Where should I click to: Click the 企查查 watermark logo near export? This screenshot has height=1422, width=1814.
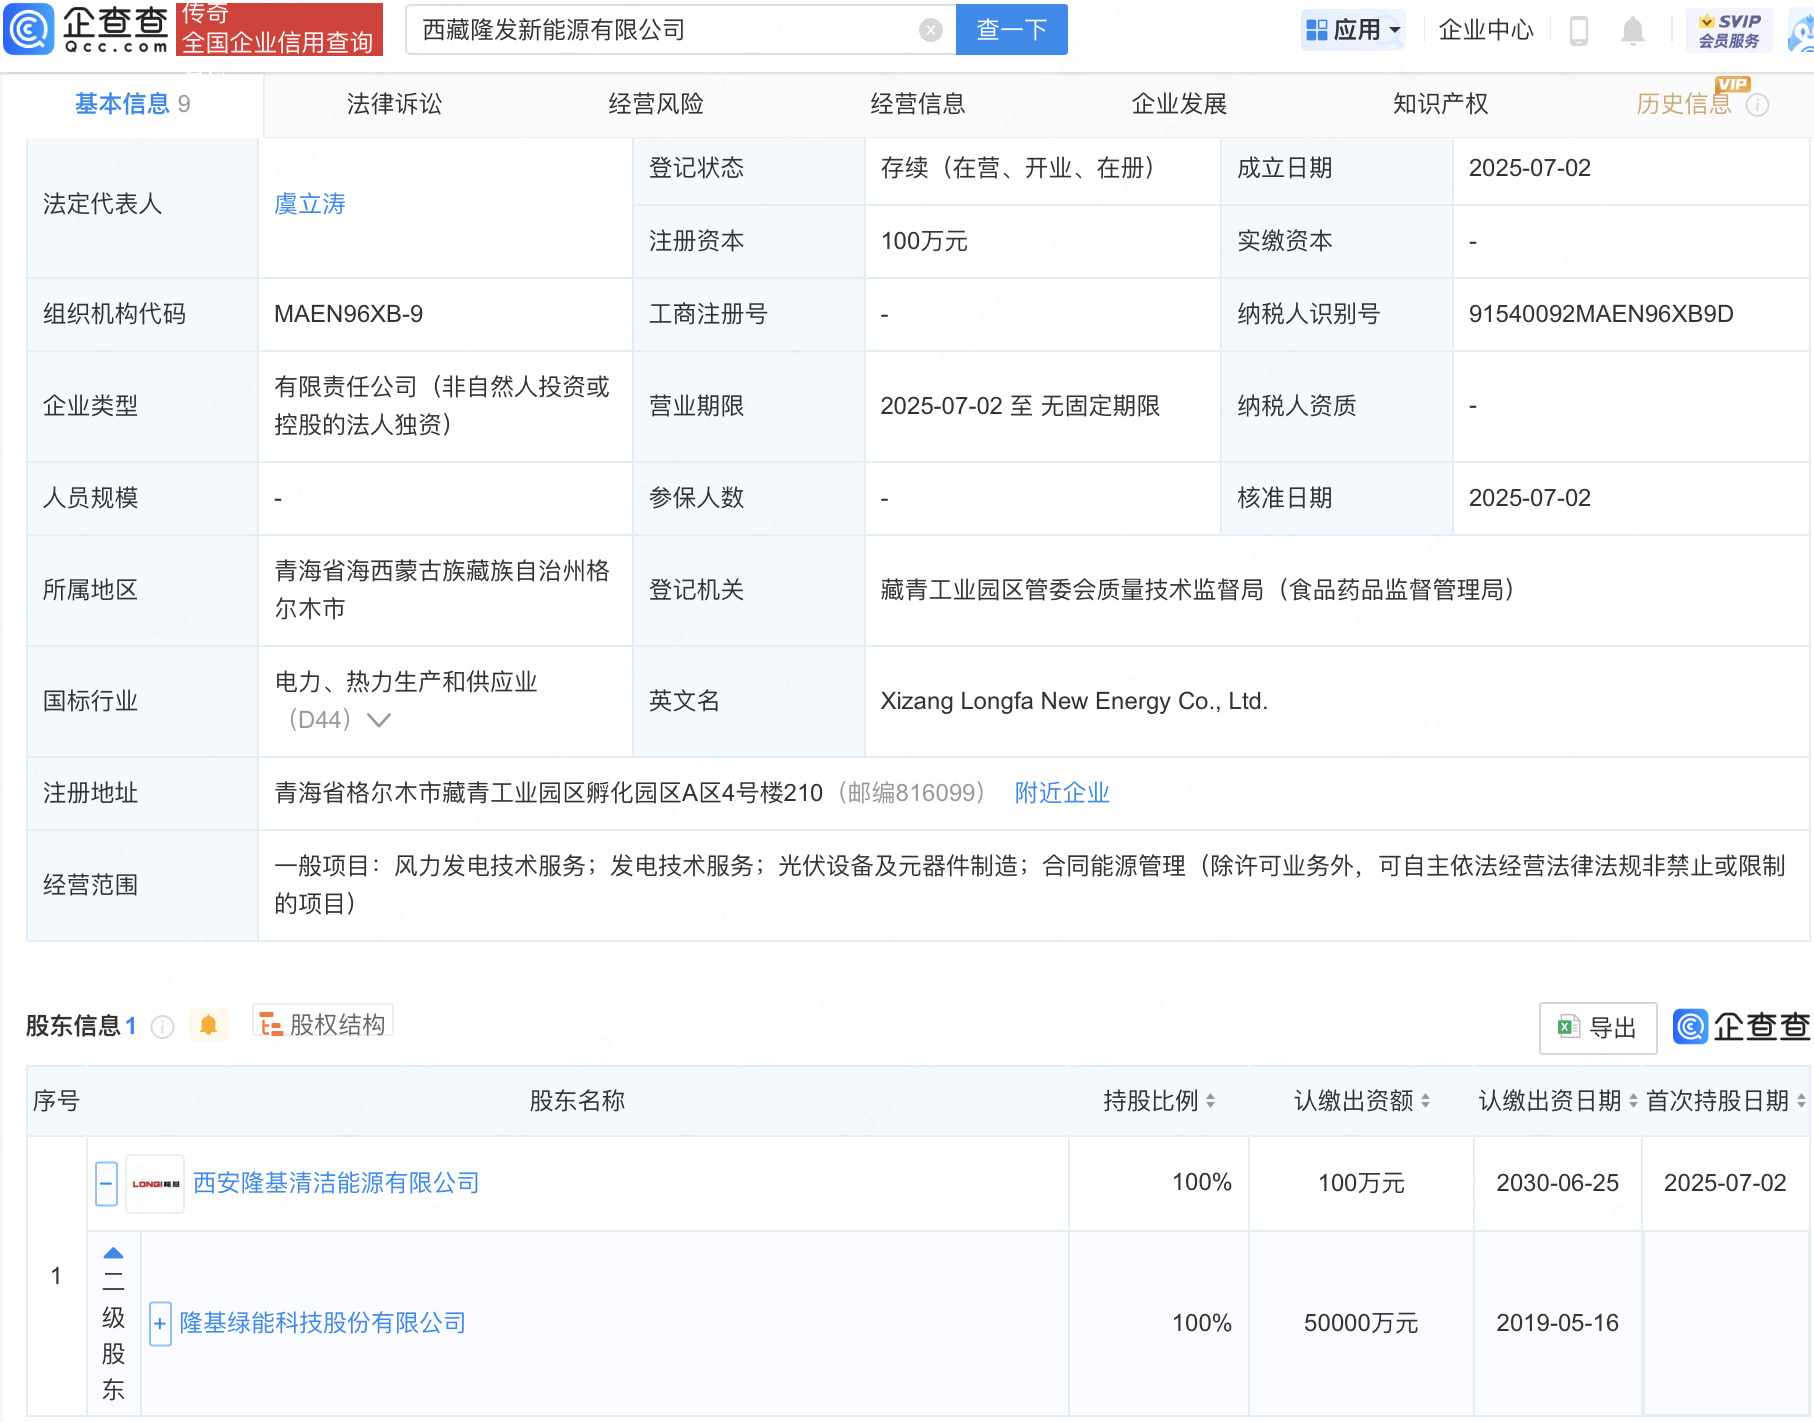click(x=1741, y=1027)
